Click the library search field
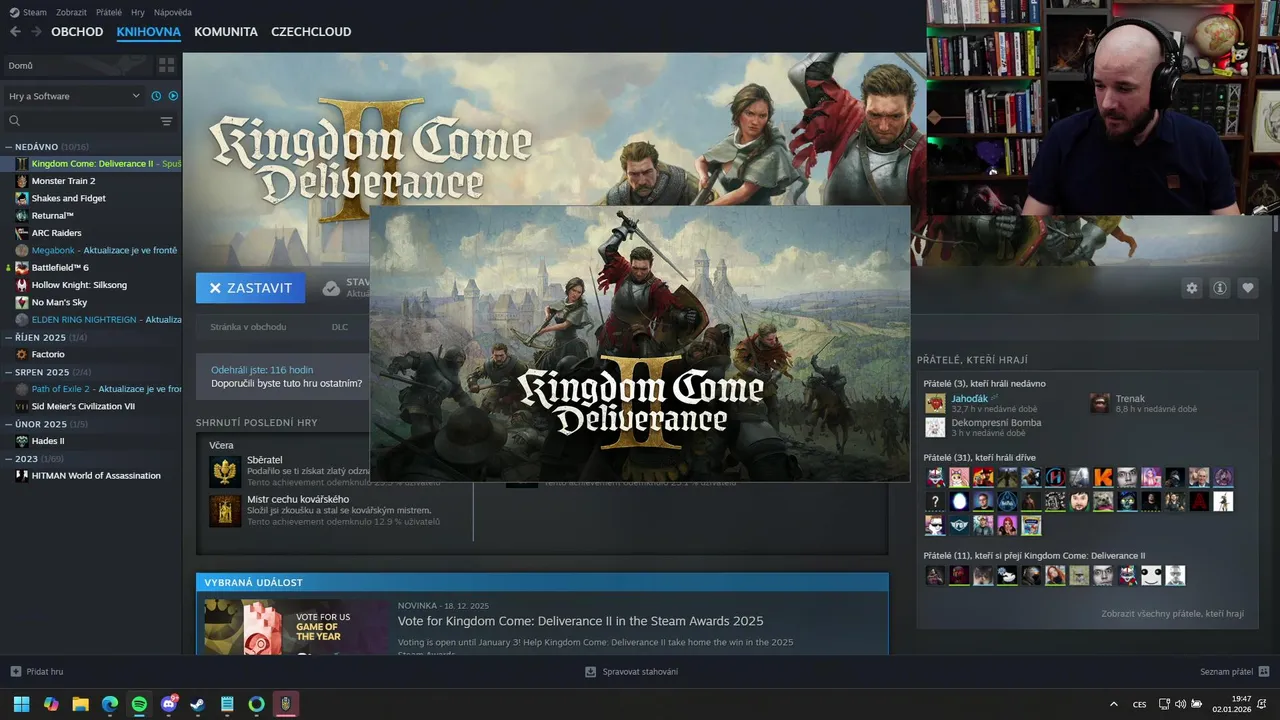 (80, 121)
